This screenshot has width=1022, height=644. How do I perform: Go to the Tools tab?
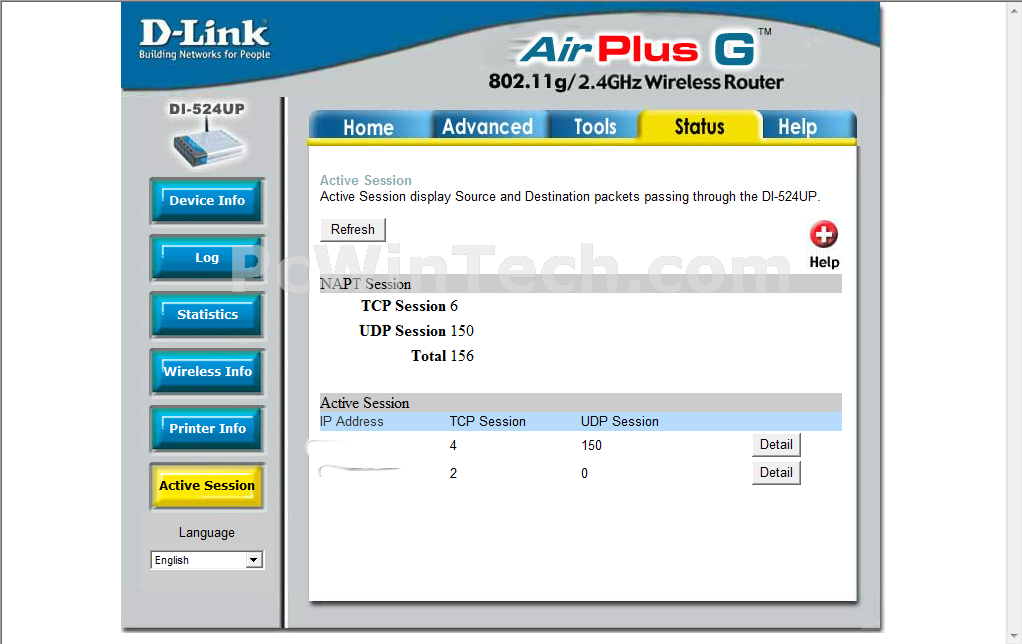point(595,126)
